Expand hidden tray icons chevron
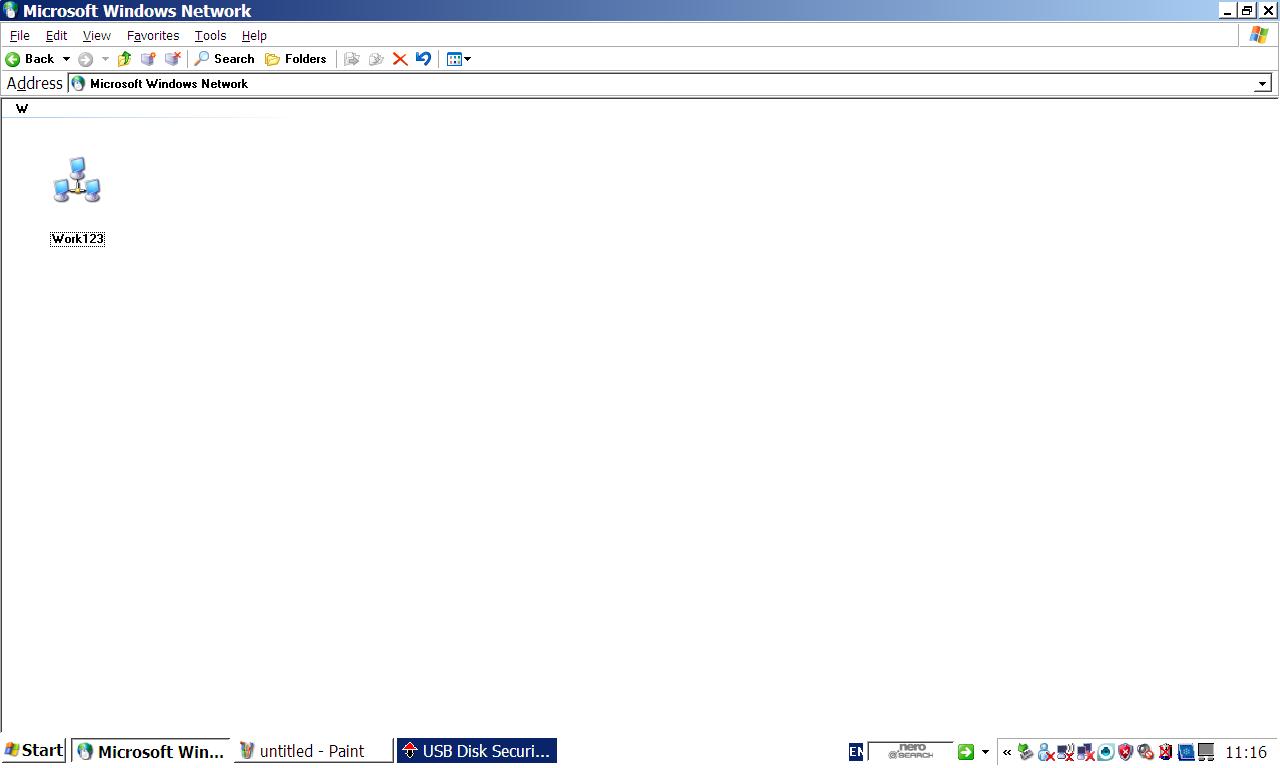The height and width of the screenshot is (768, 1280). [1007, 752]
